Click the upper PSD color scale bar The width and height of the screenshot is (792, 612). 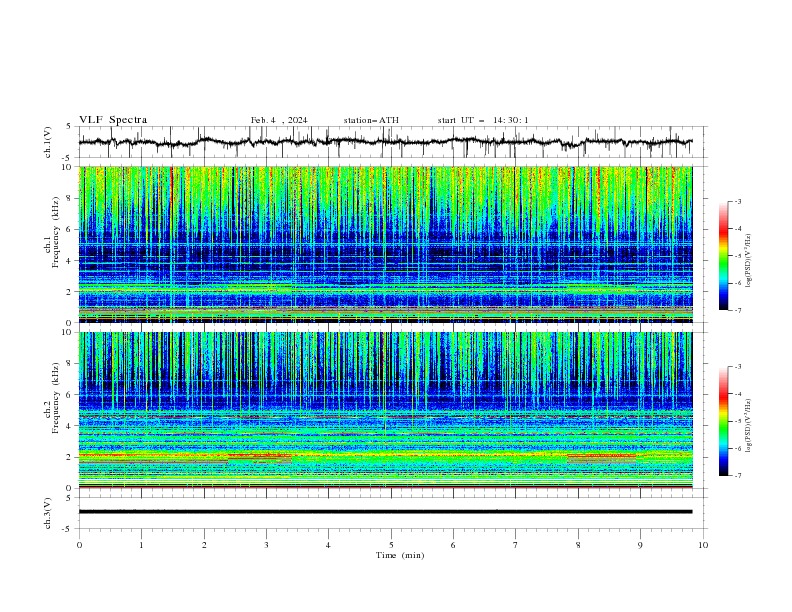pyautogui.click(x=723, y=256)
